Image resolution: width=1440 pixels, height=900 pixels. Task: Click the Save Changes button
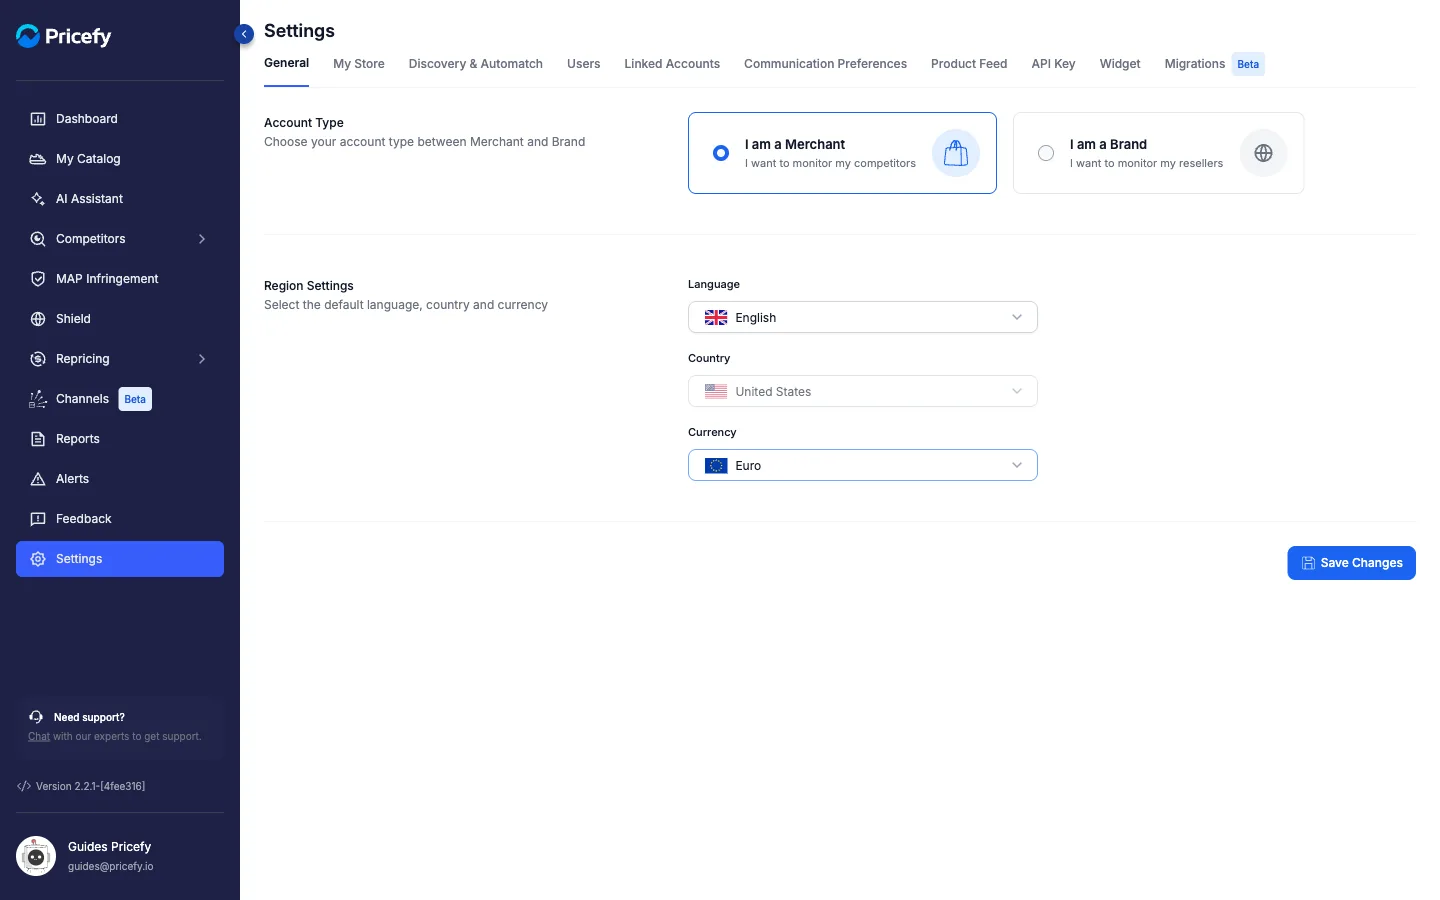pos(1351,563)
